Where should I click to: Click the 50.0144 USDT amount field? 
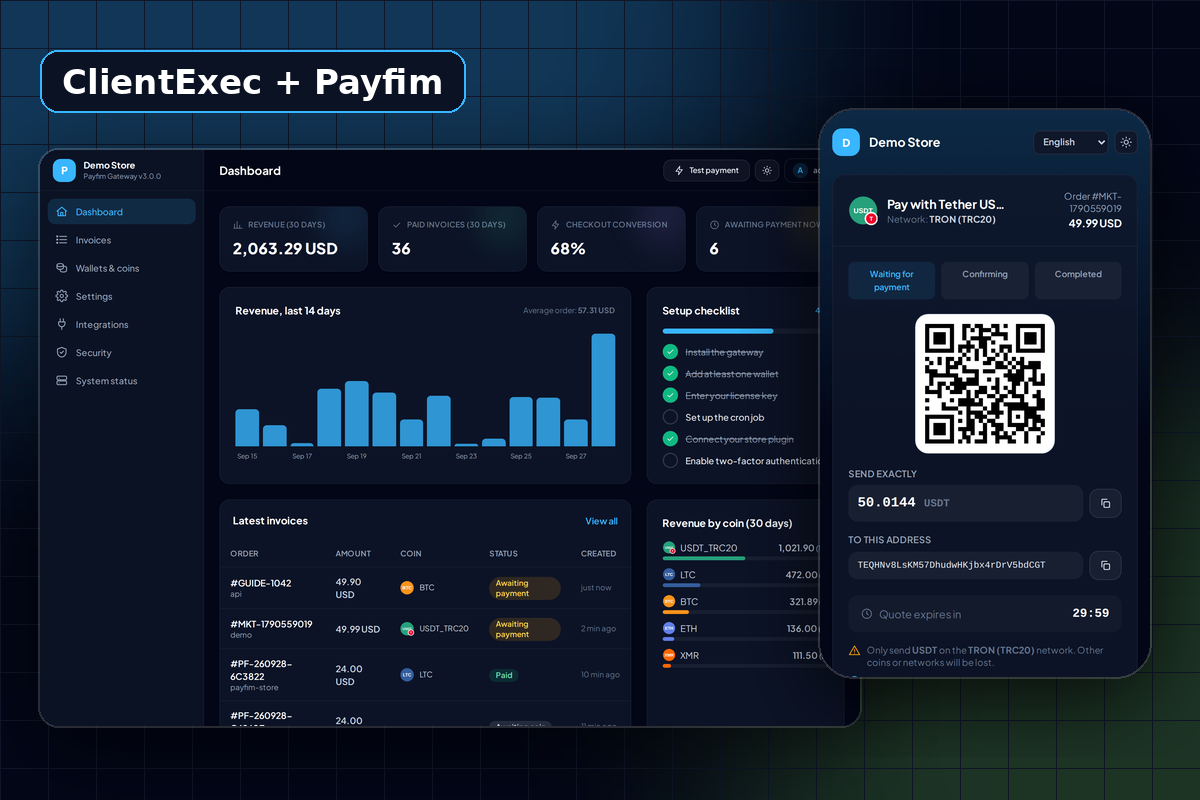point(965,503)
